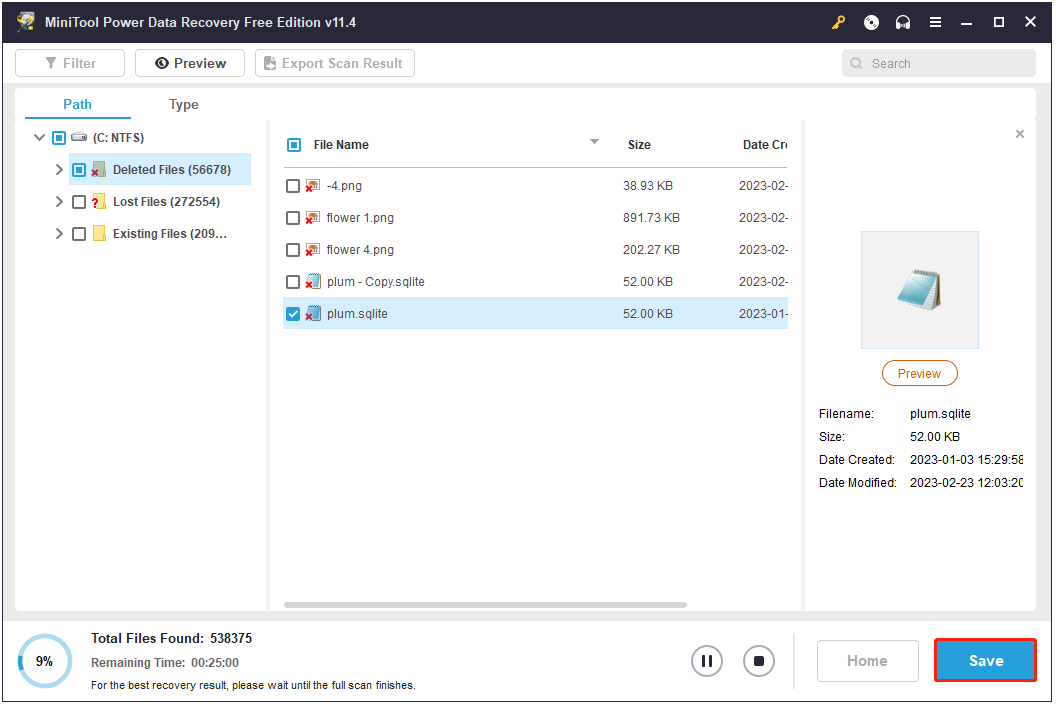Uncheck the plum.sqlite checkbox

pyautogui.click(x=293, y=314)
